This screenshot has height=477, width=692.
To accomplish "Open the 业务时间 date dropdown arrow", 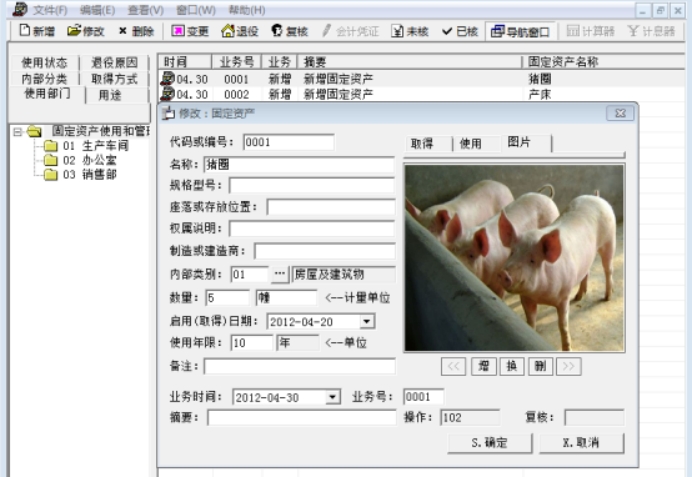I will pos(332,397).
